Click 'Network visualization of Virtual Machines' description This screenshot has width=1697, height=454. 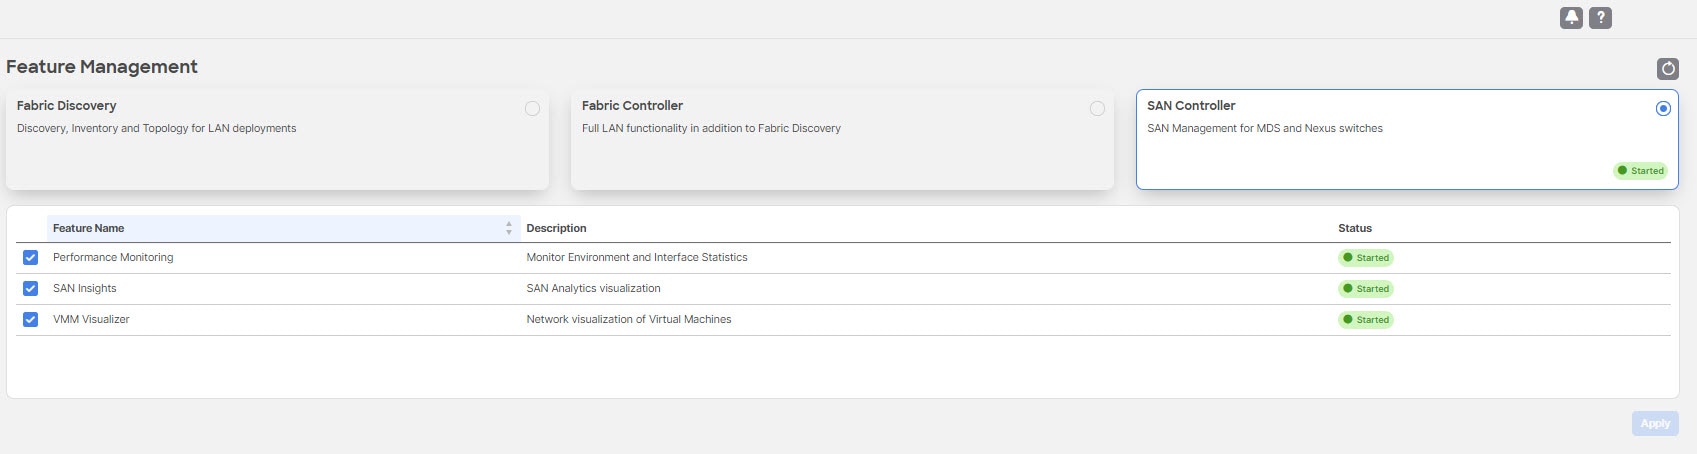(x=629, y=319)
